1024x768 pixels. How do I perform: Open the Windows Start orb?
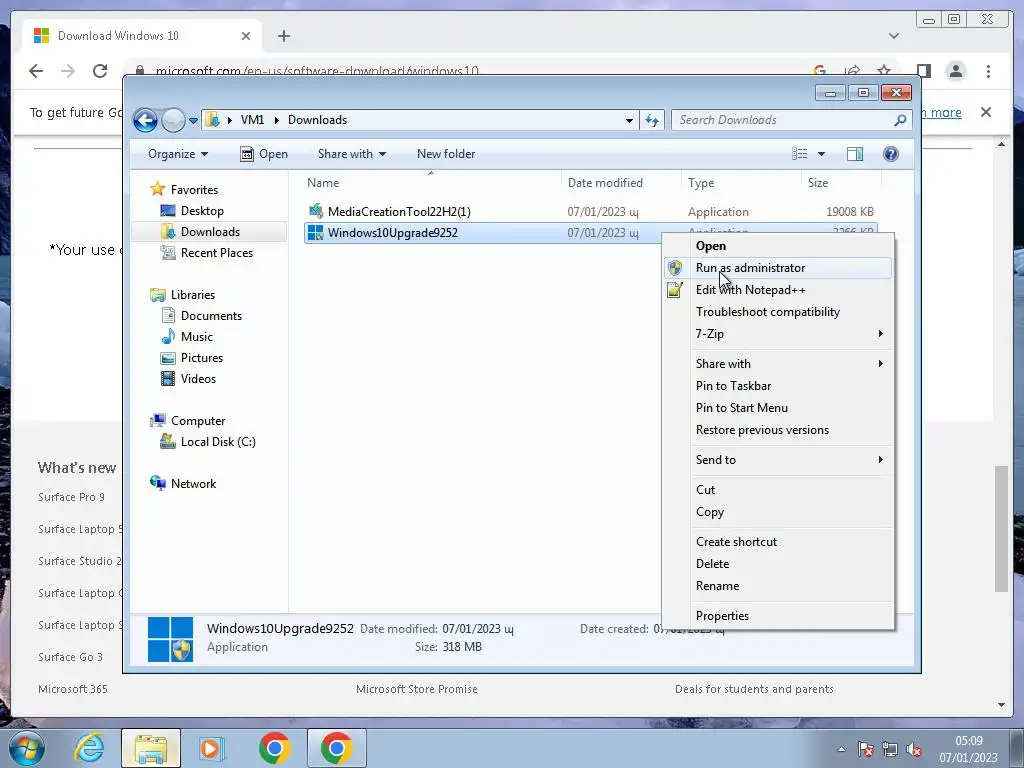click(x=27, y=748)
